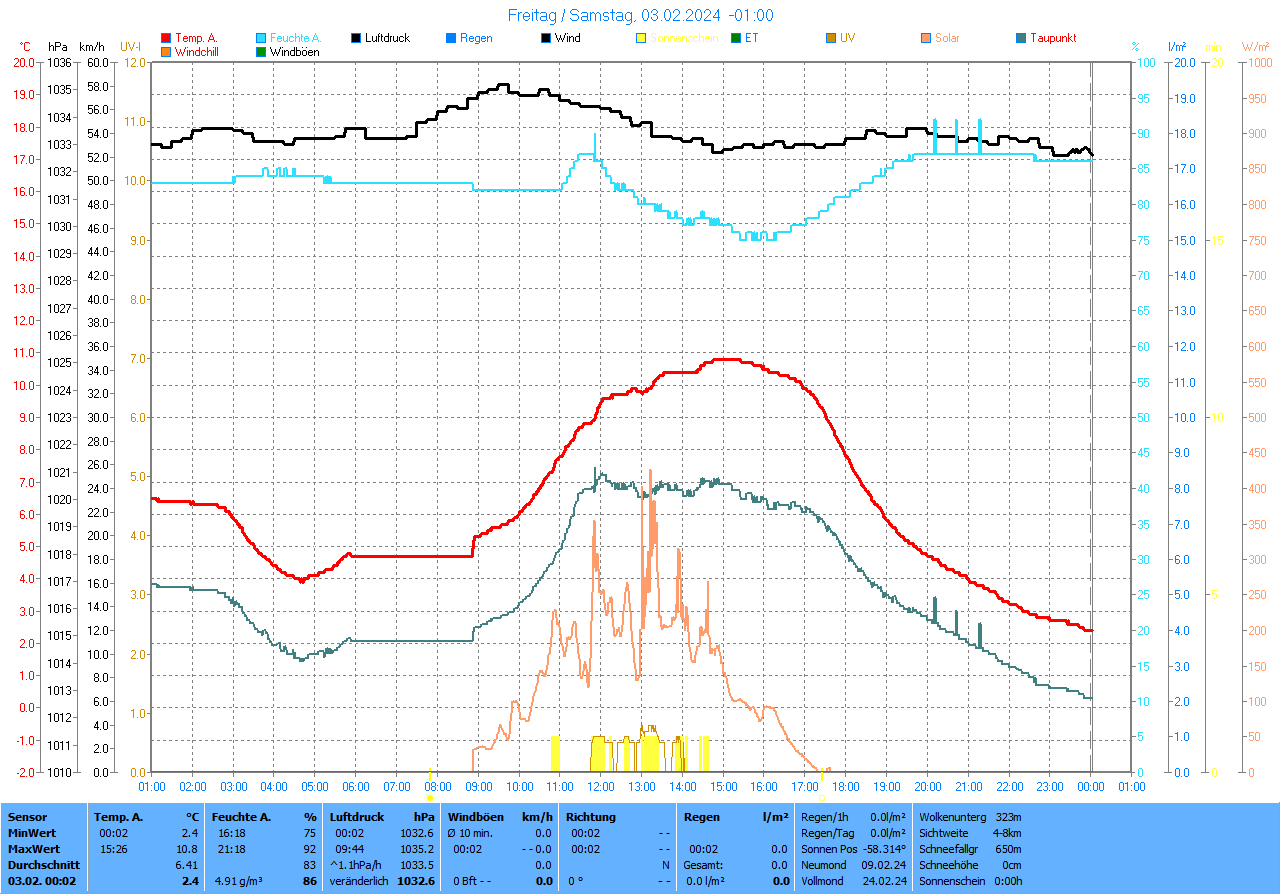
Task: Click the '12:00' time axis label
Action: pyautogui.click(x=601, y=787)
